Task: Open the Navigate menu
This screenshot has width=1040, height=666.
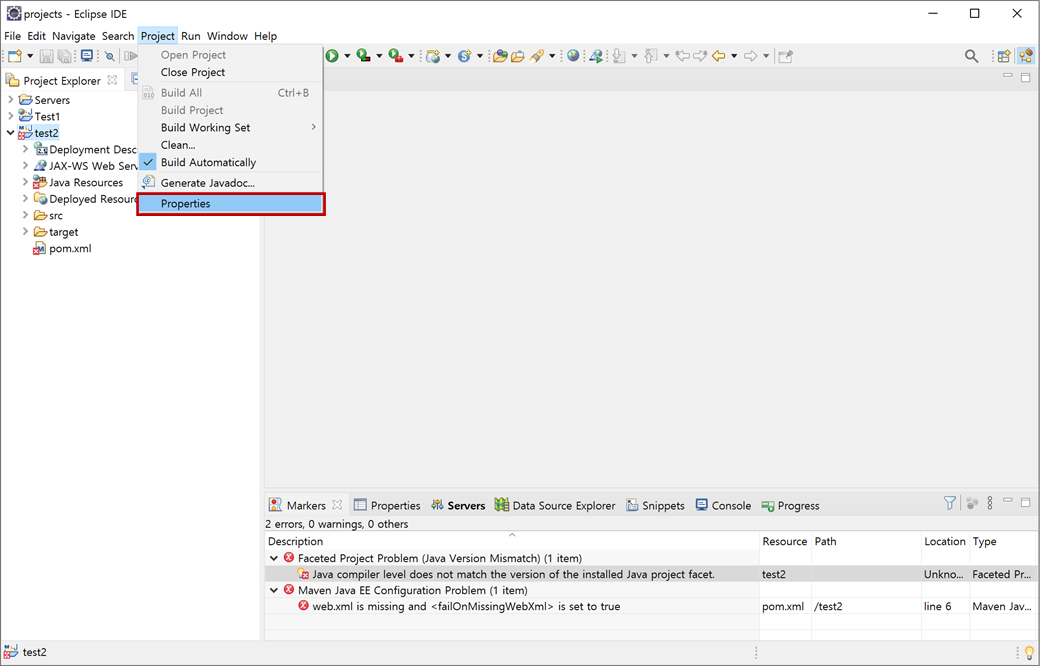Action: click(74, 36)
